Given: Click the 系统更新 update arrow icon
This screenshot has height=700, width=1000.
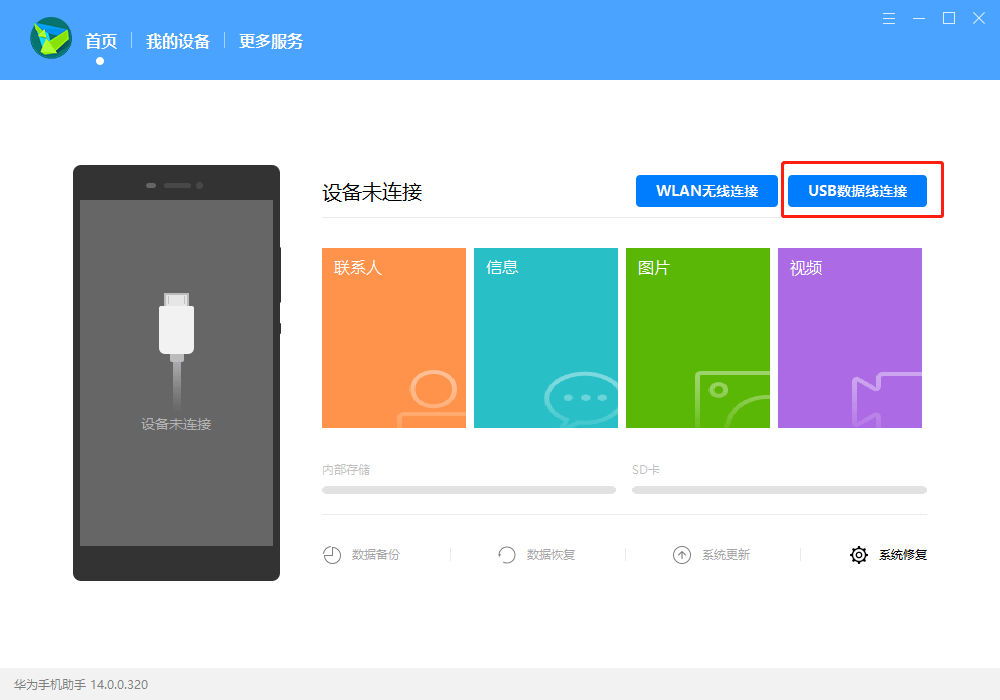Looking at the screenshot, I should [682, 555].
